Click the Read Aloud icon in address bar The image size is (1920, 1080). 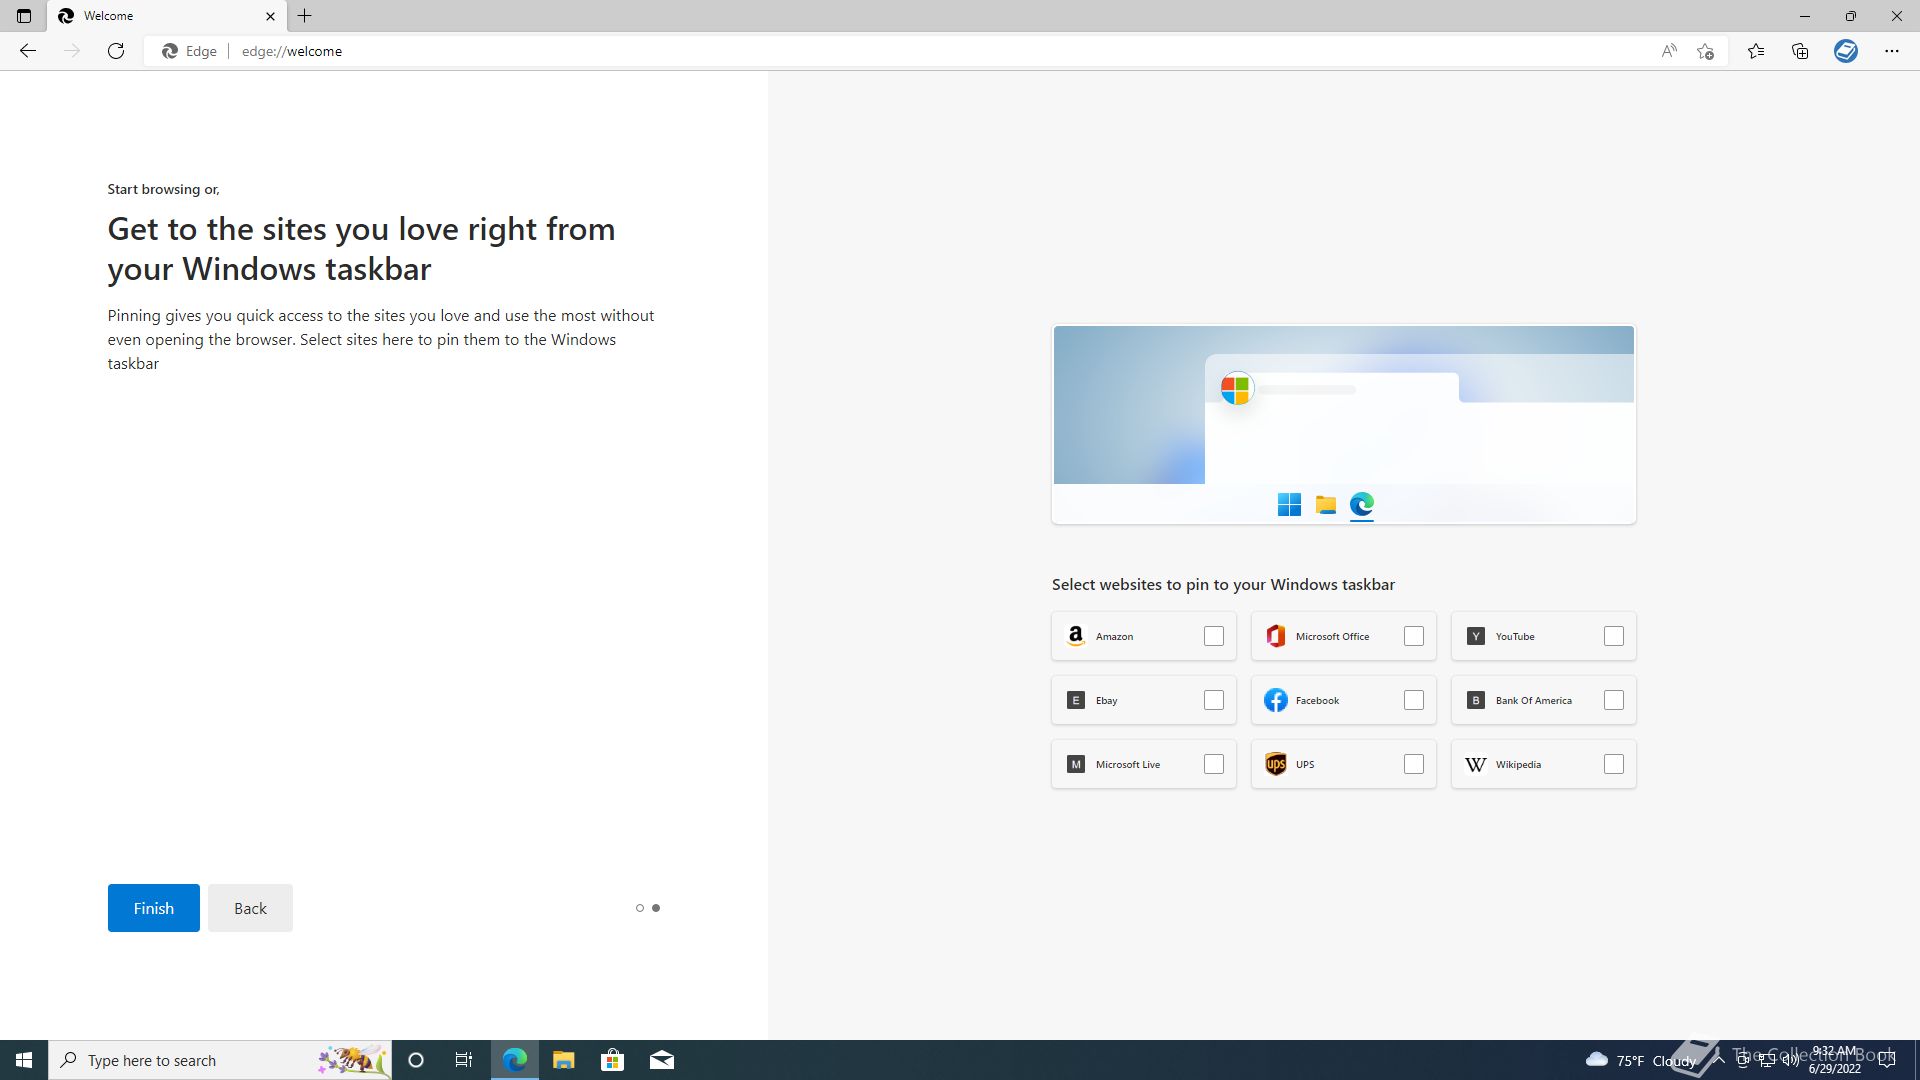[1669, 51]
